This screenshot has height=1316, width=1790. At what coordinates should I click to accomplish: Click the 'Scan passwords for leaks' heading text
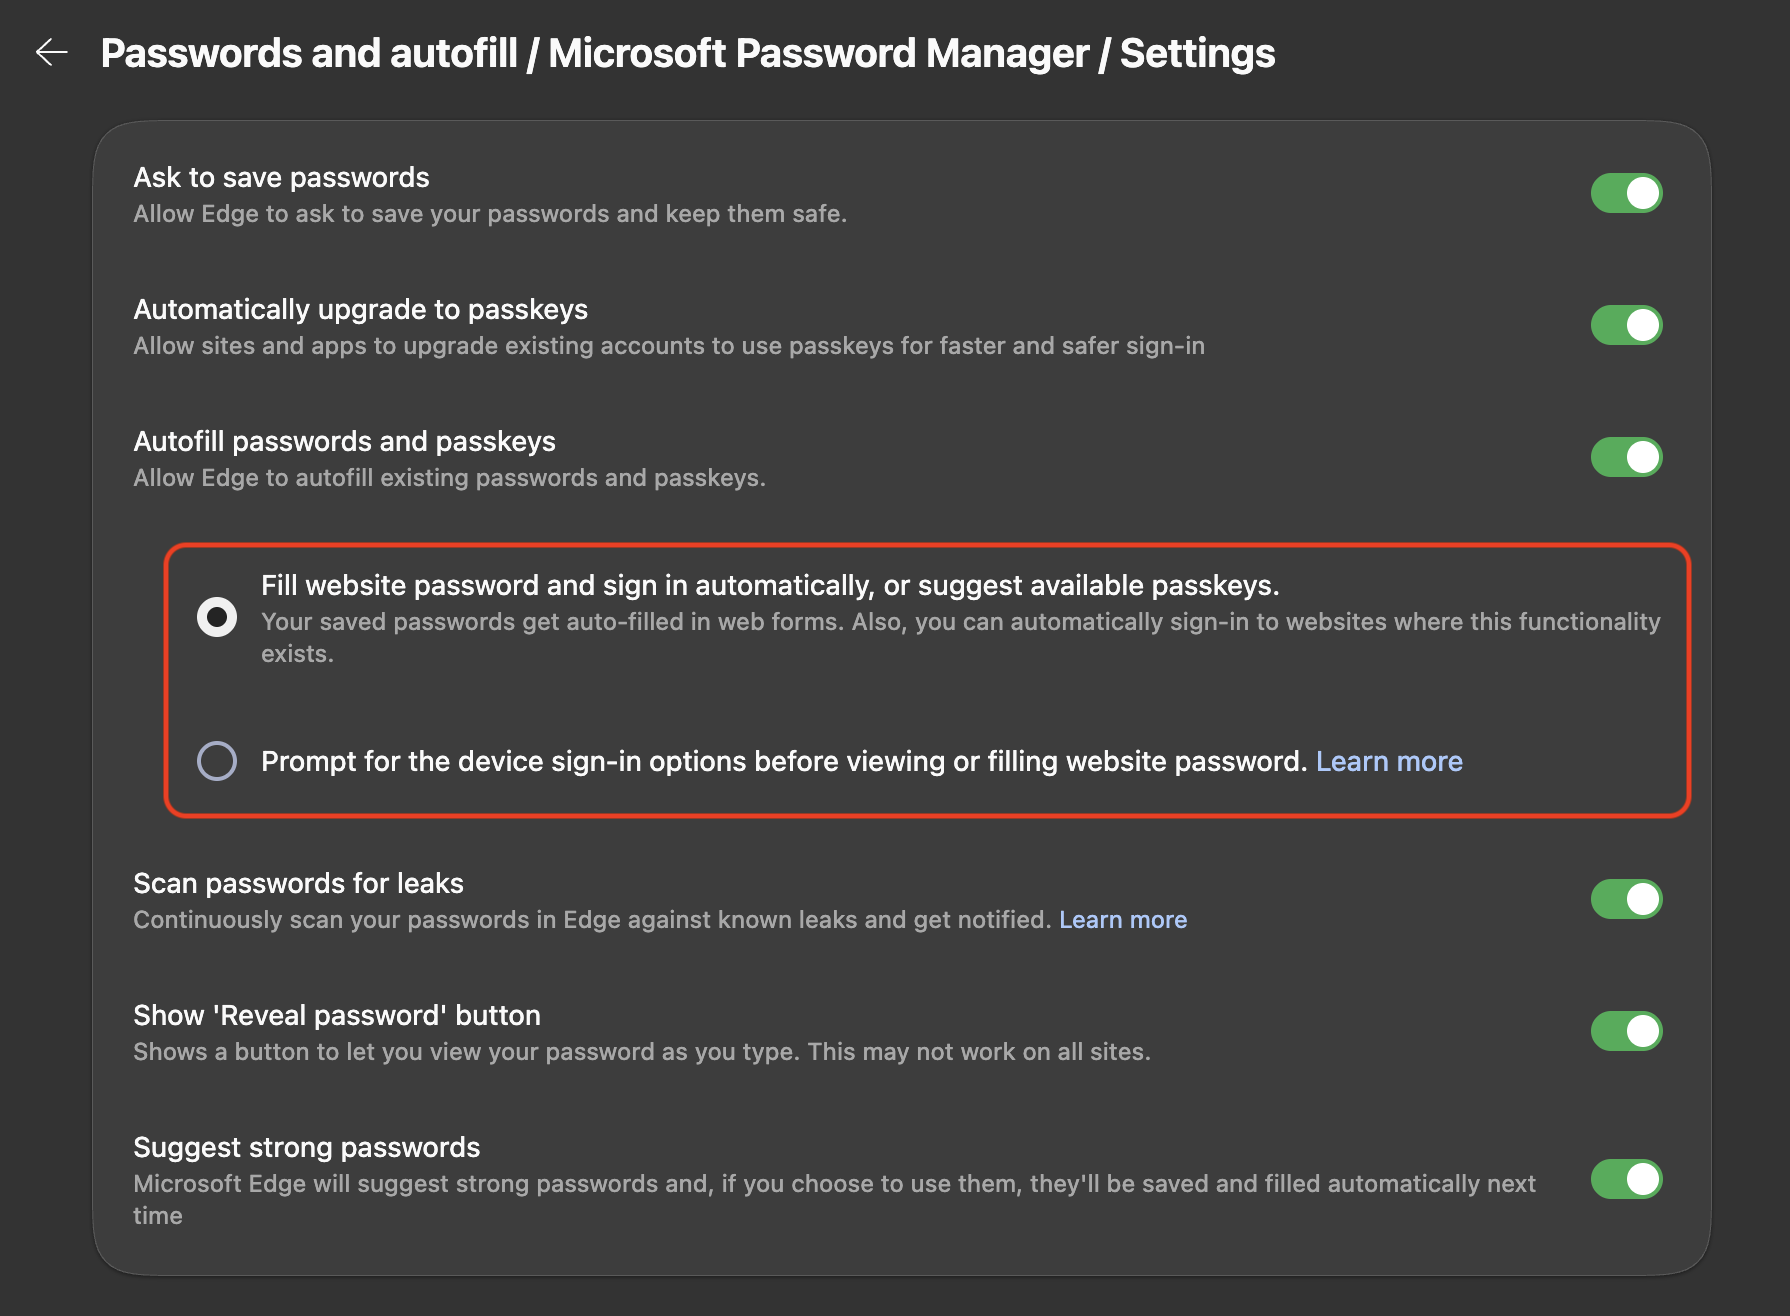point(298,884)
